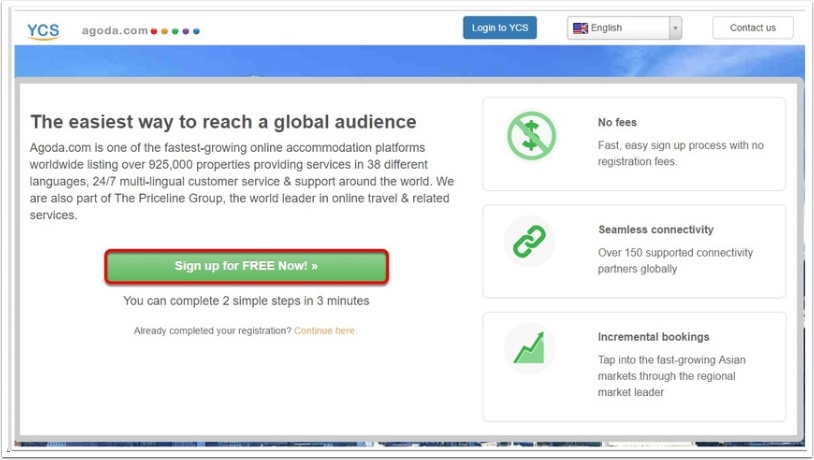Open the Contact us button

click(753, 28)
